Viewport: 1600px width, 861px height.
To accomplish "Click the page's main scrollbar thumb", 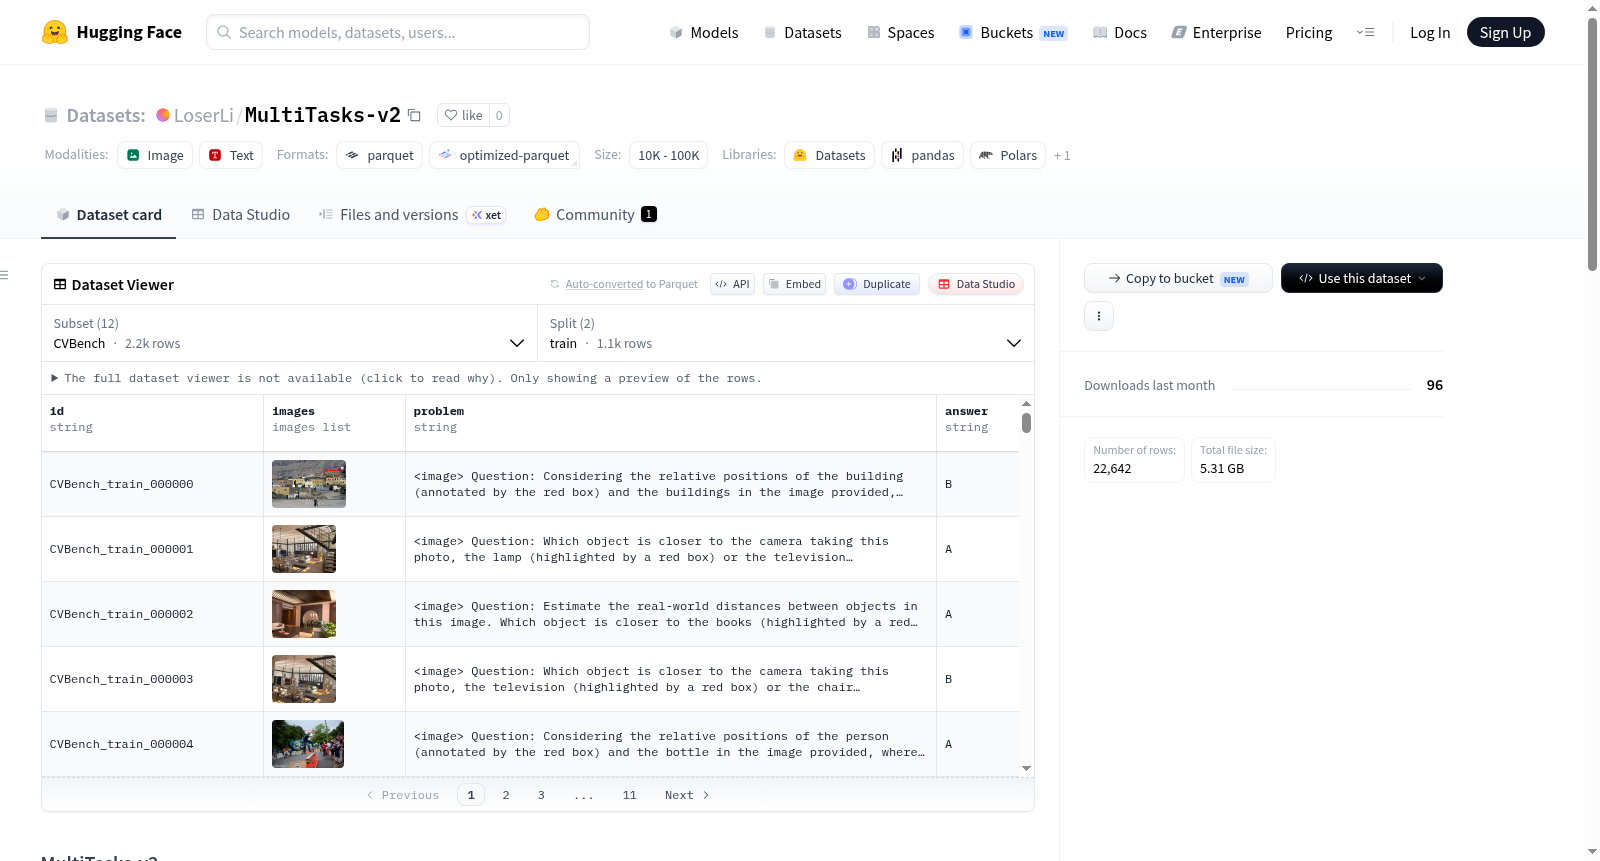I will 1592,144.
